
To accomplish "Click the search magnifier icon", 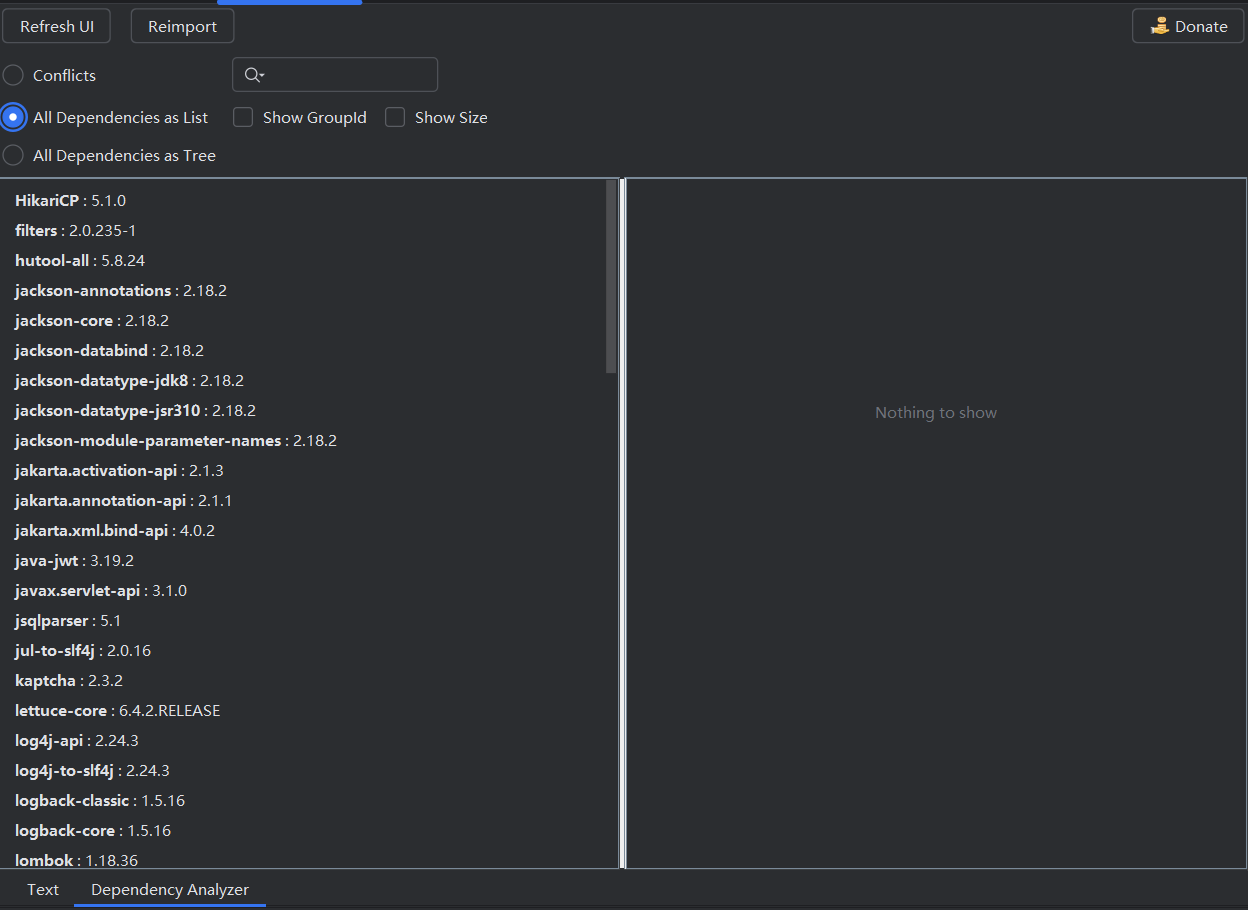I will [x=254, y=75].
